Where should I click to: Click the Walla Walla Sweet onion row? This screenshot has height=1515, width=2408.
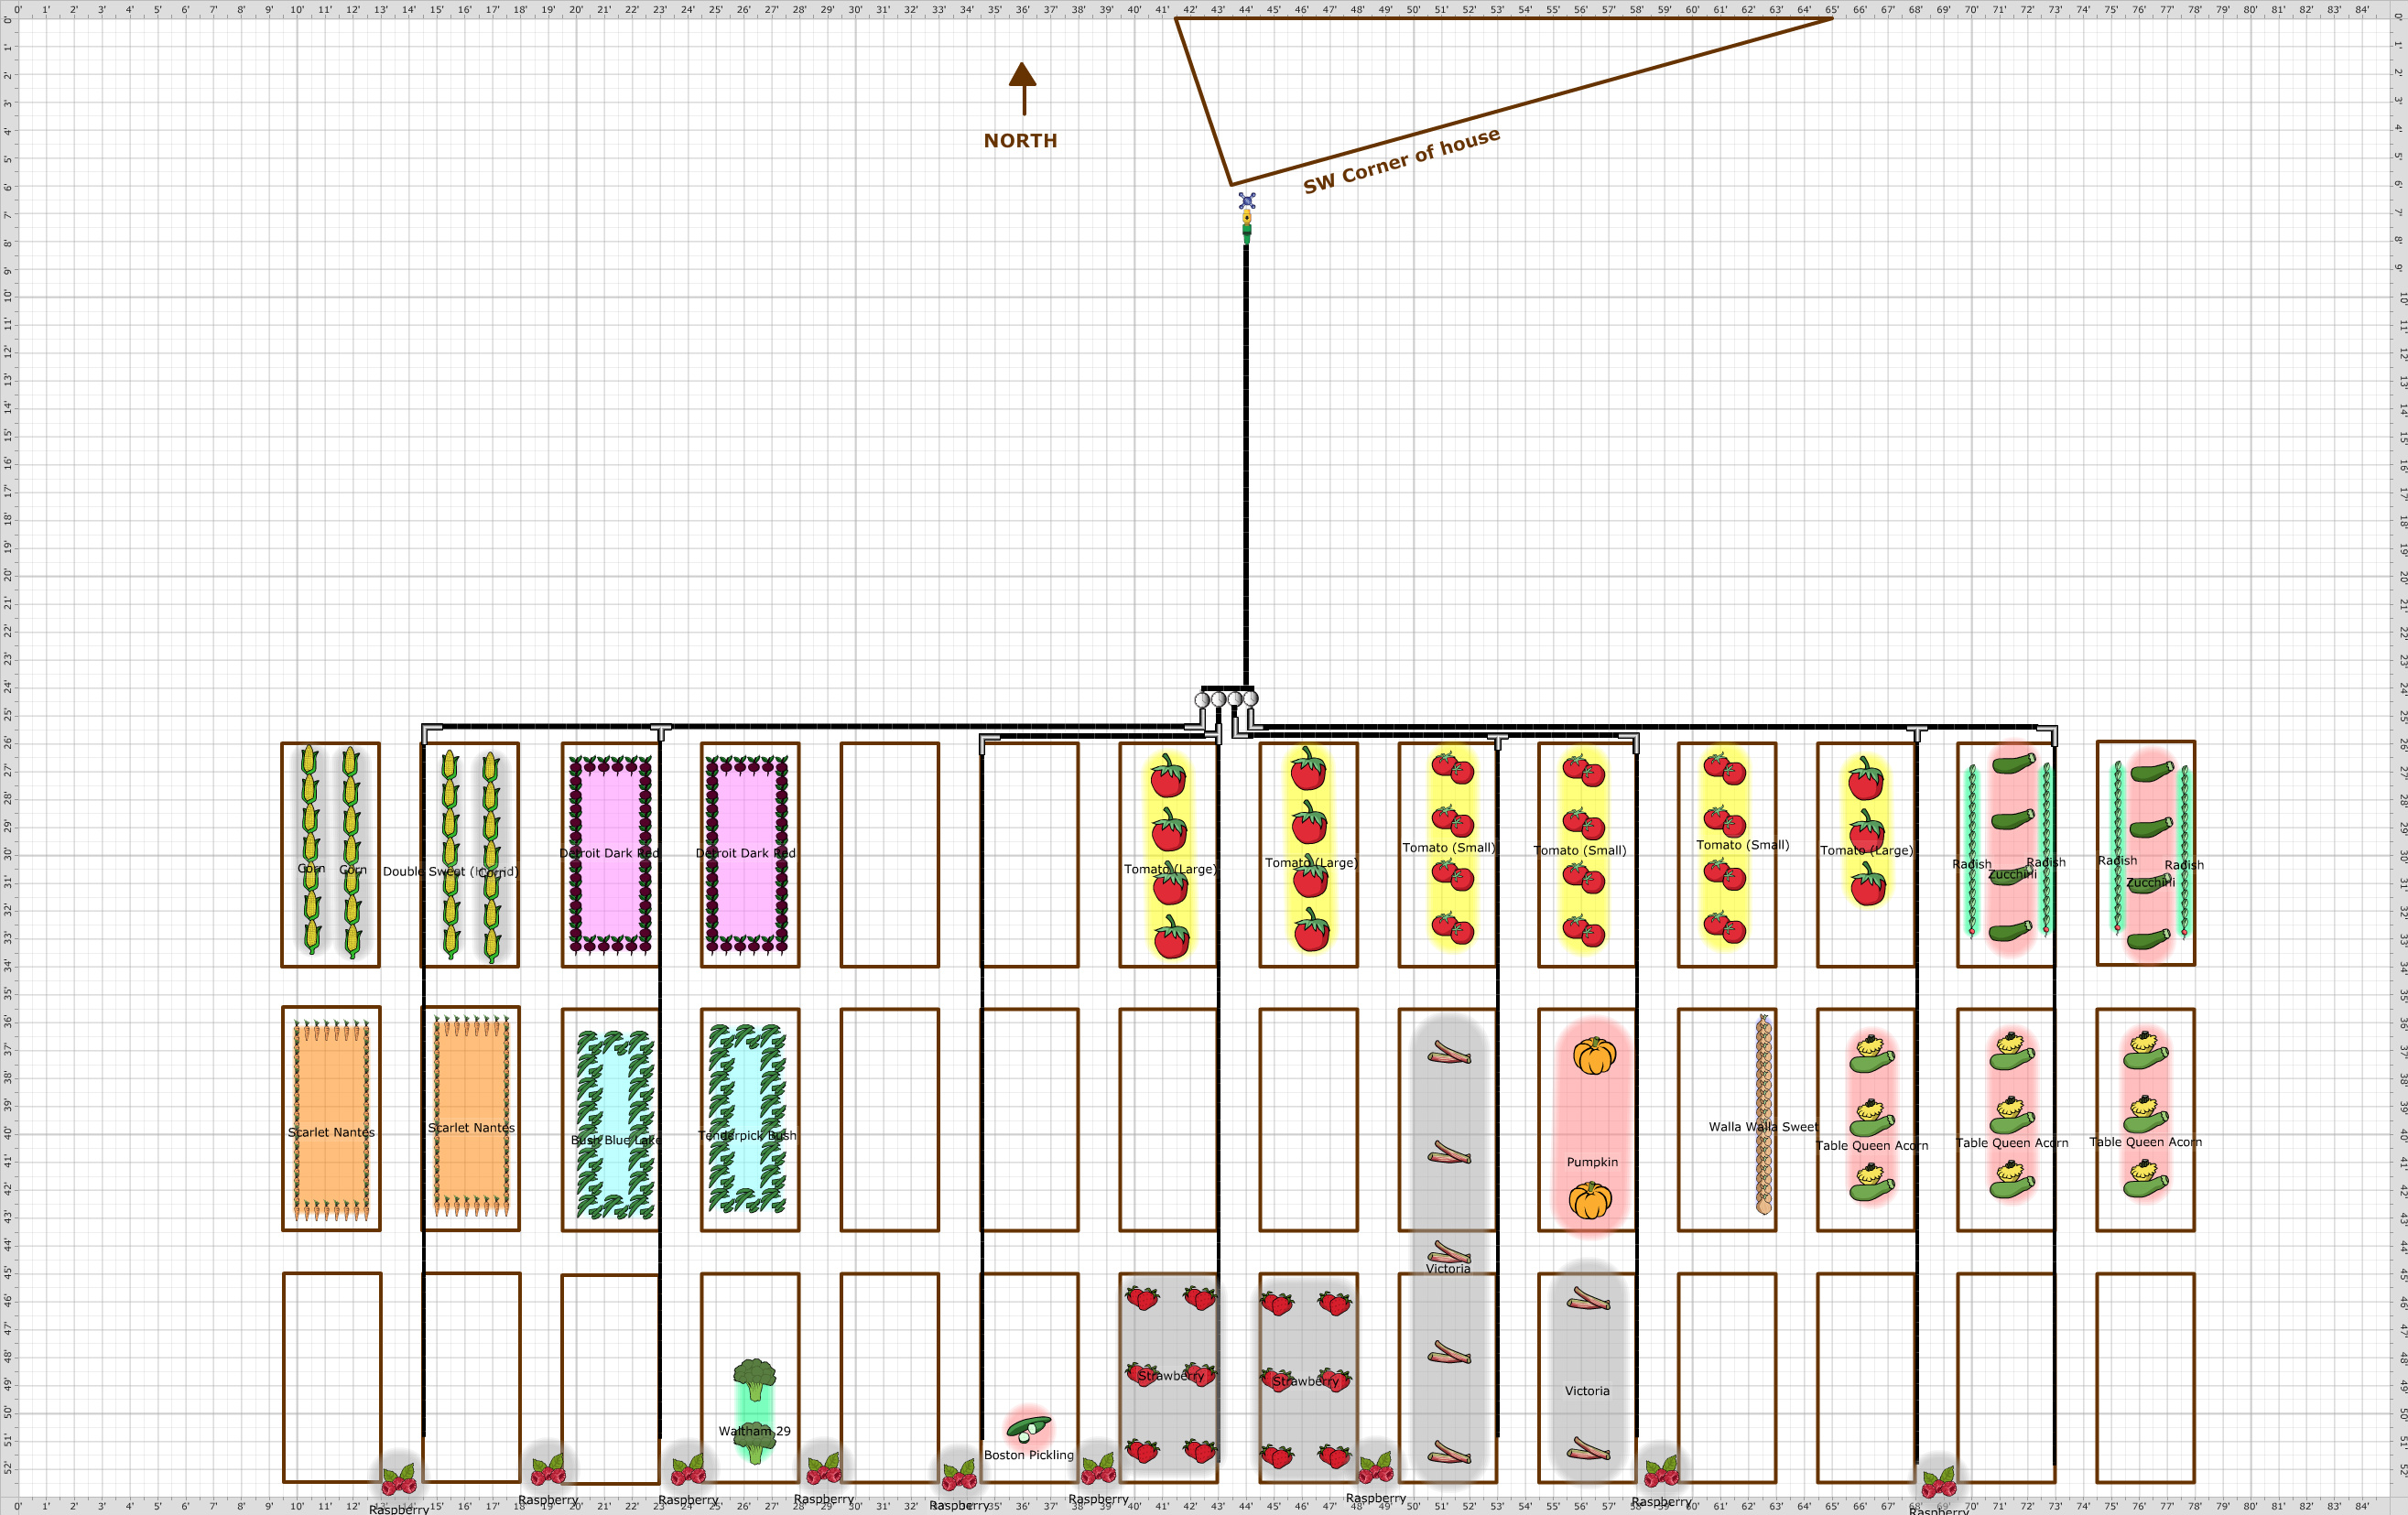1764,1114
